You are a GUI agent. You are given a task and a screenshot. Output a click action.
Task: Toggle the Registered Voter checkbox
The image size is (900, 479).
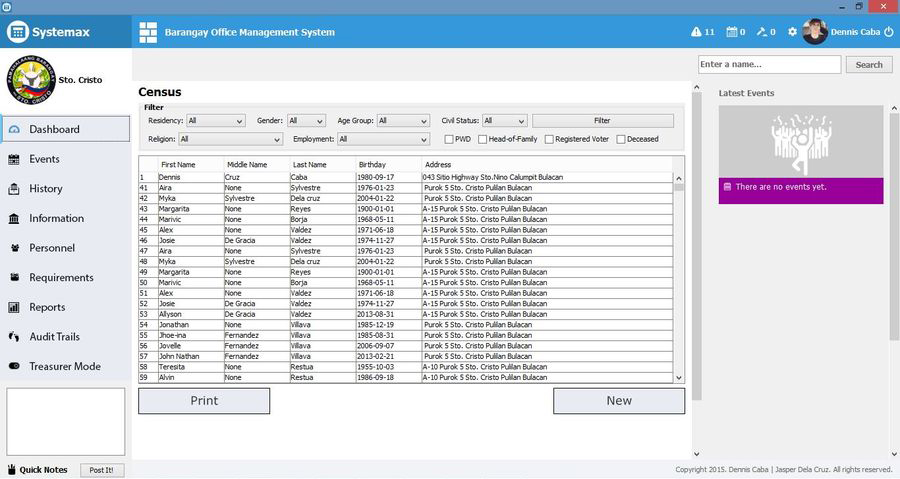(x=550, y=139)
